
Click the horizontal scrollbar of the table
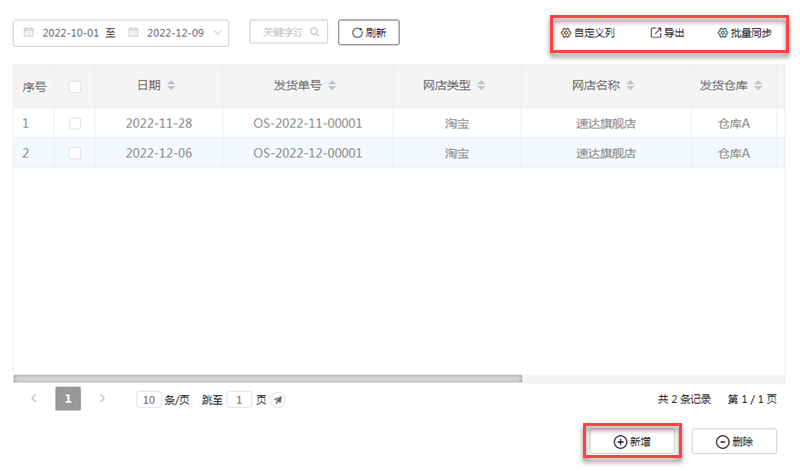(x=268, y=379)
